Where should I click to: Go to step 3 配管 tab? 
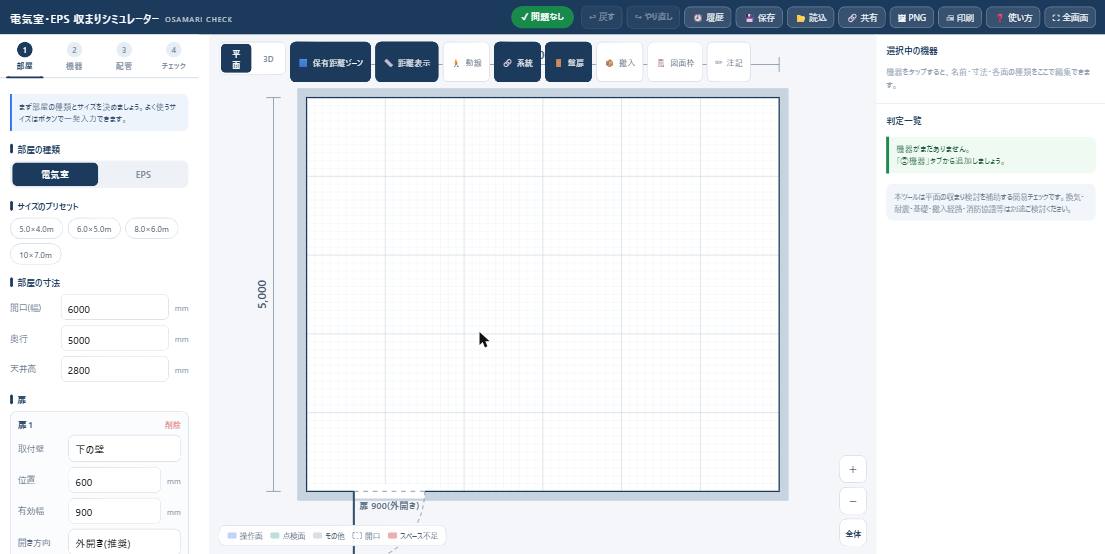[x=124, y=57]
